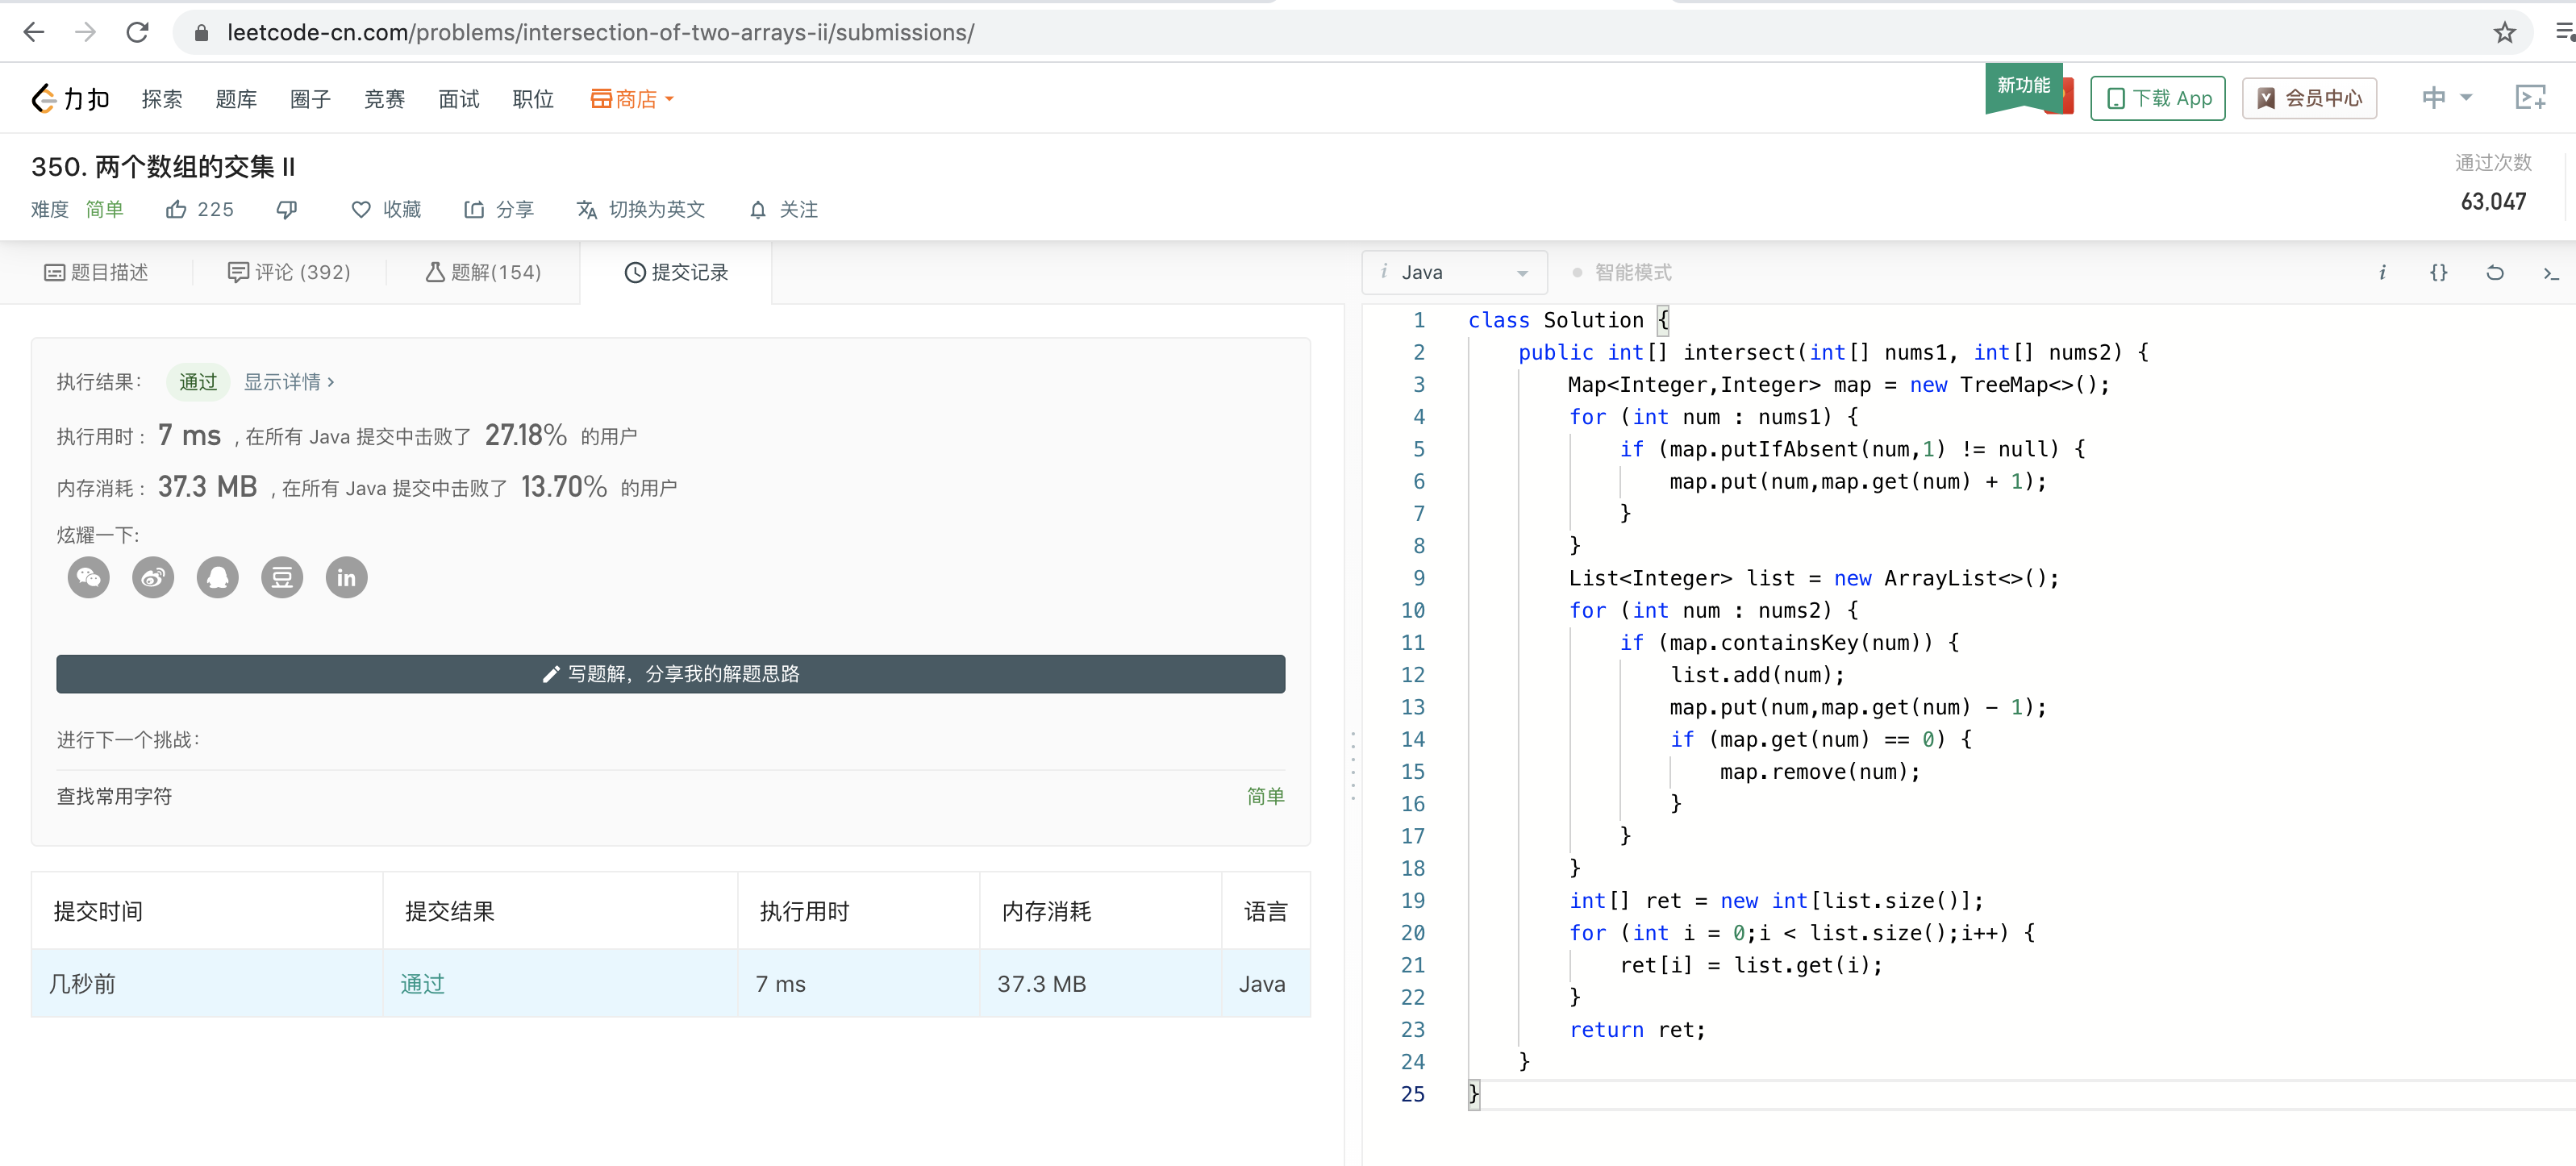Click the browser forward arrow
The height and width of the screenshot is (1166, 2576).
tap(86, 32)
